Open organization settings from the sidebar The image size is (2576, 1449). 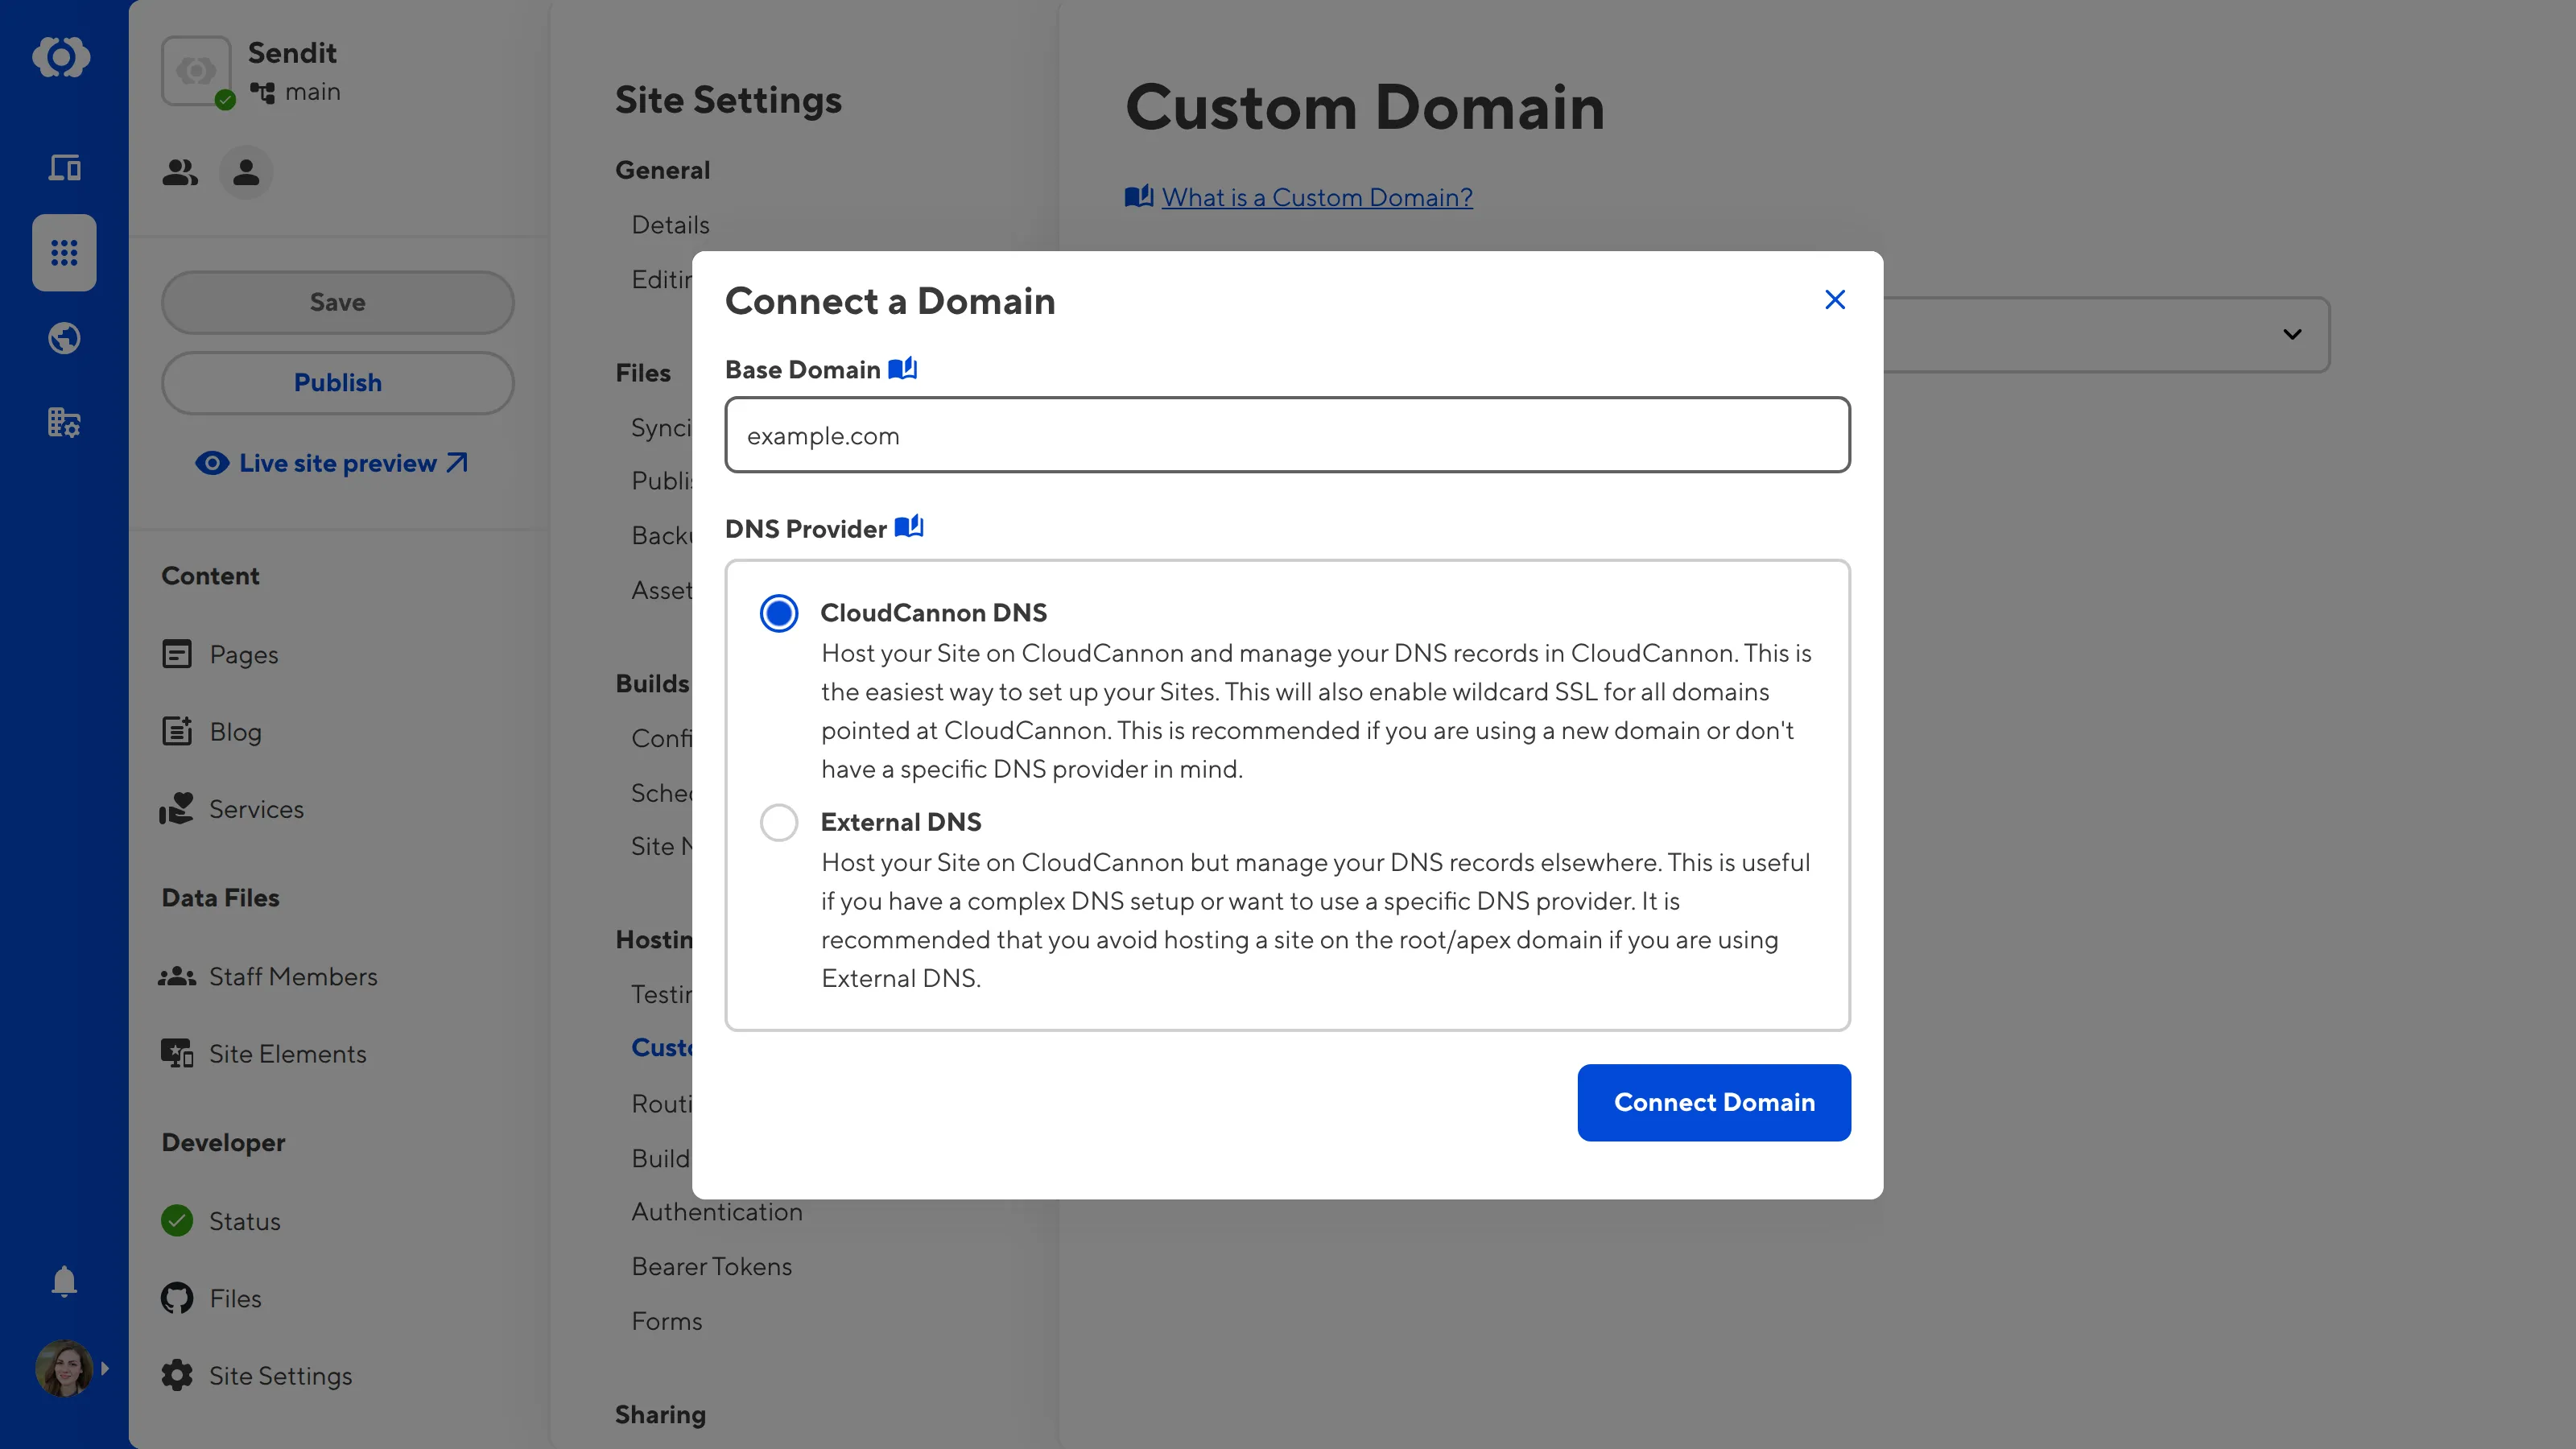[x=63, y=422]
